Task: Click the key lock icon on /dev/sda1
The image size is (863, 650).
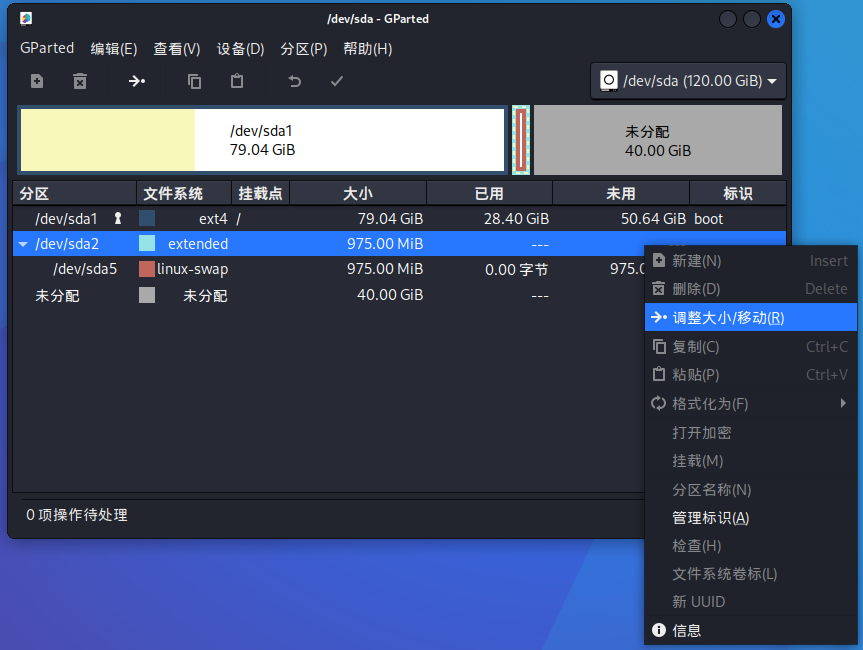Action: 117,219
